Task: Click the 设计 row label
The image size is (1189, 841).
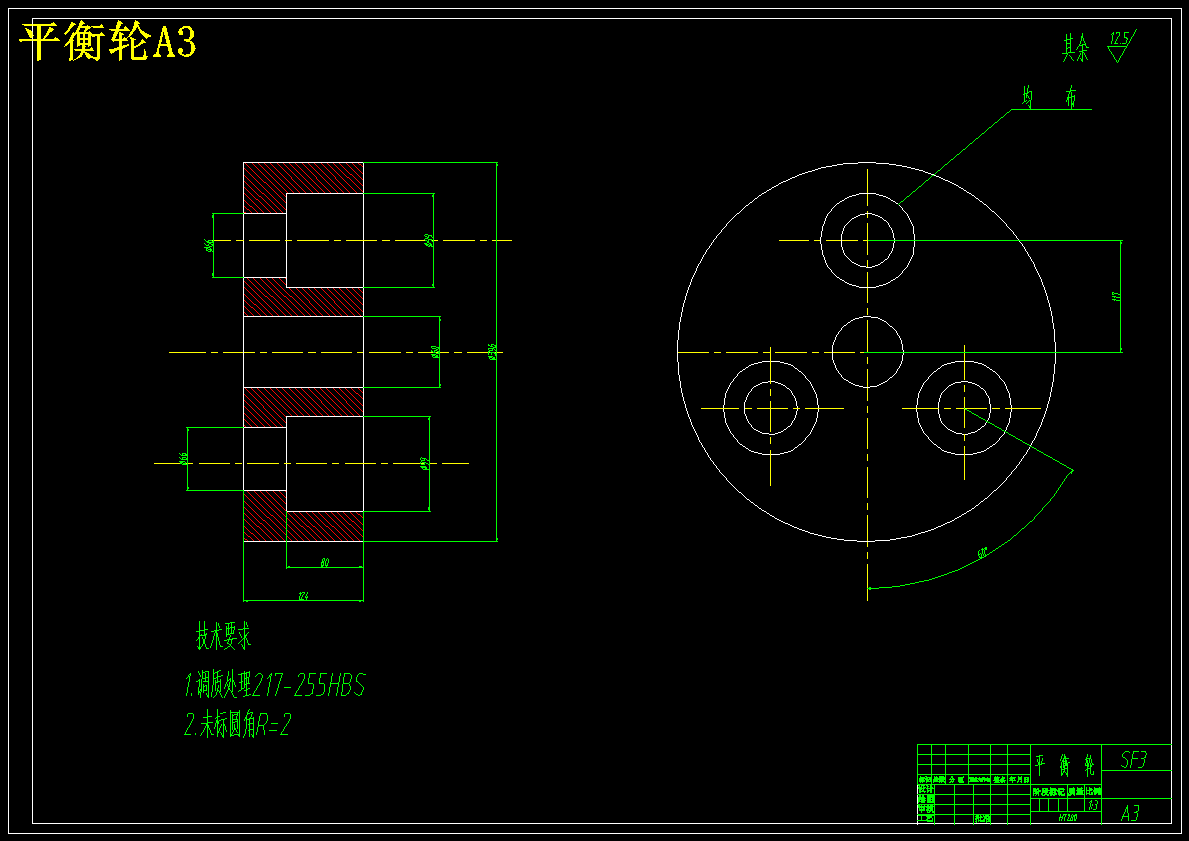Action: click(x=926, y=789)
